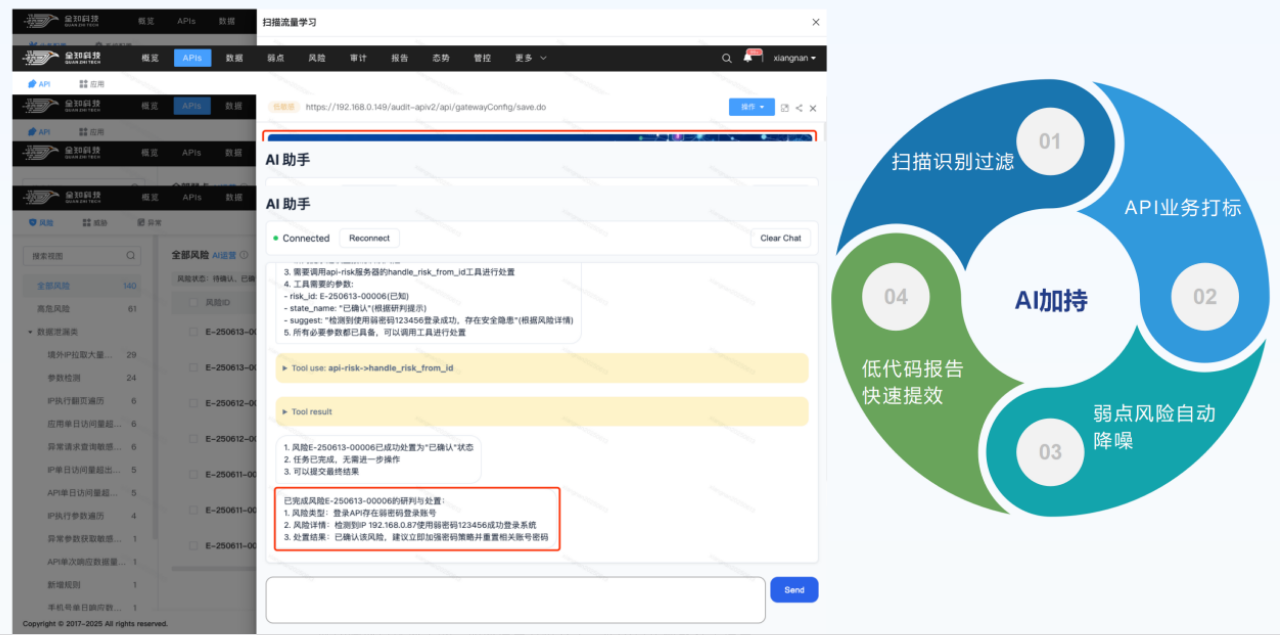Screen dimensions: 1280x635
Task: Open notifications via the bell icon
Action: pyautogui.click(x=748, y=58)
